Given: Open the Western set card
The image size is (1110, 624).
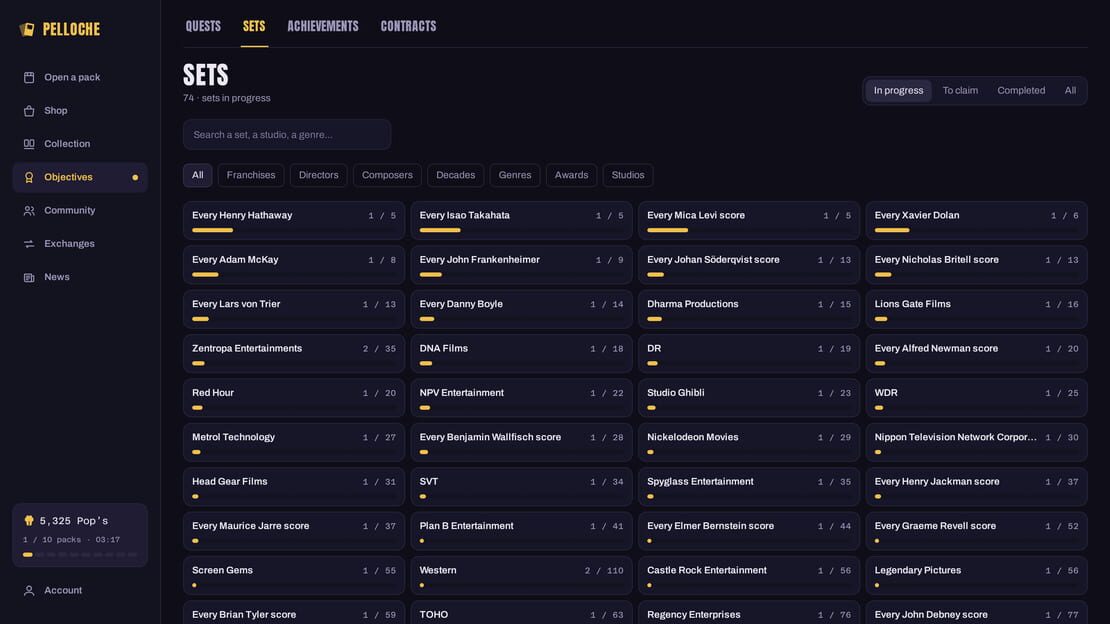Looking at the screenshot, I should click(521, 575).
